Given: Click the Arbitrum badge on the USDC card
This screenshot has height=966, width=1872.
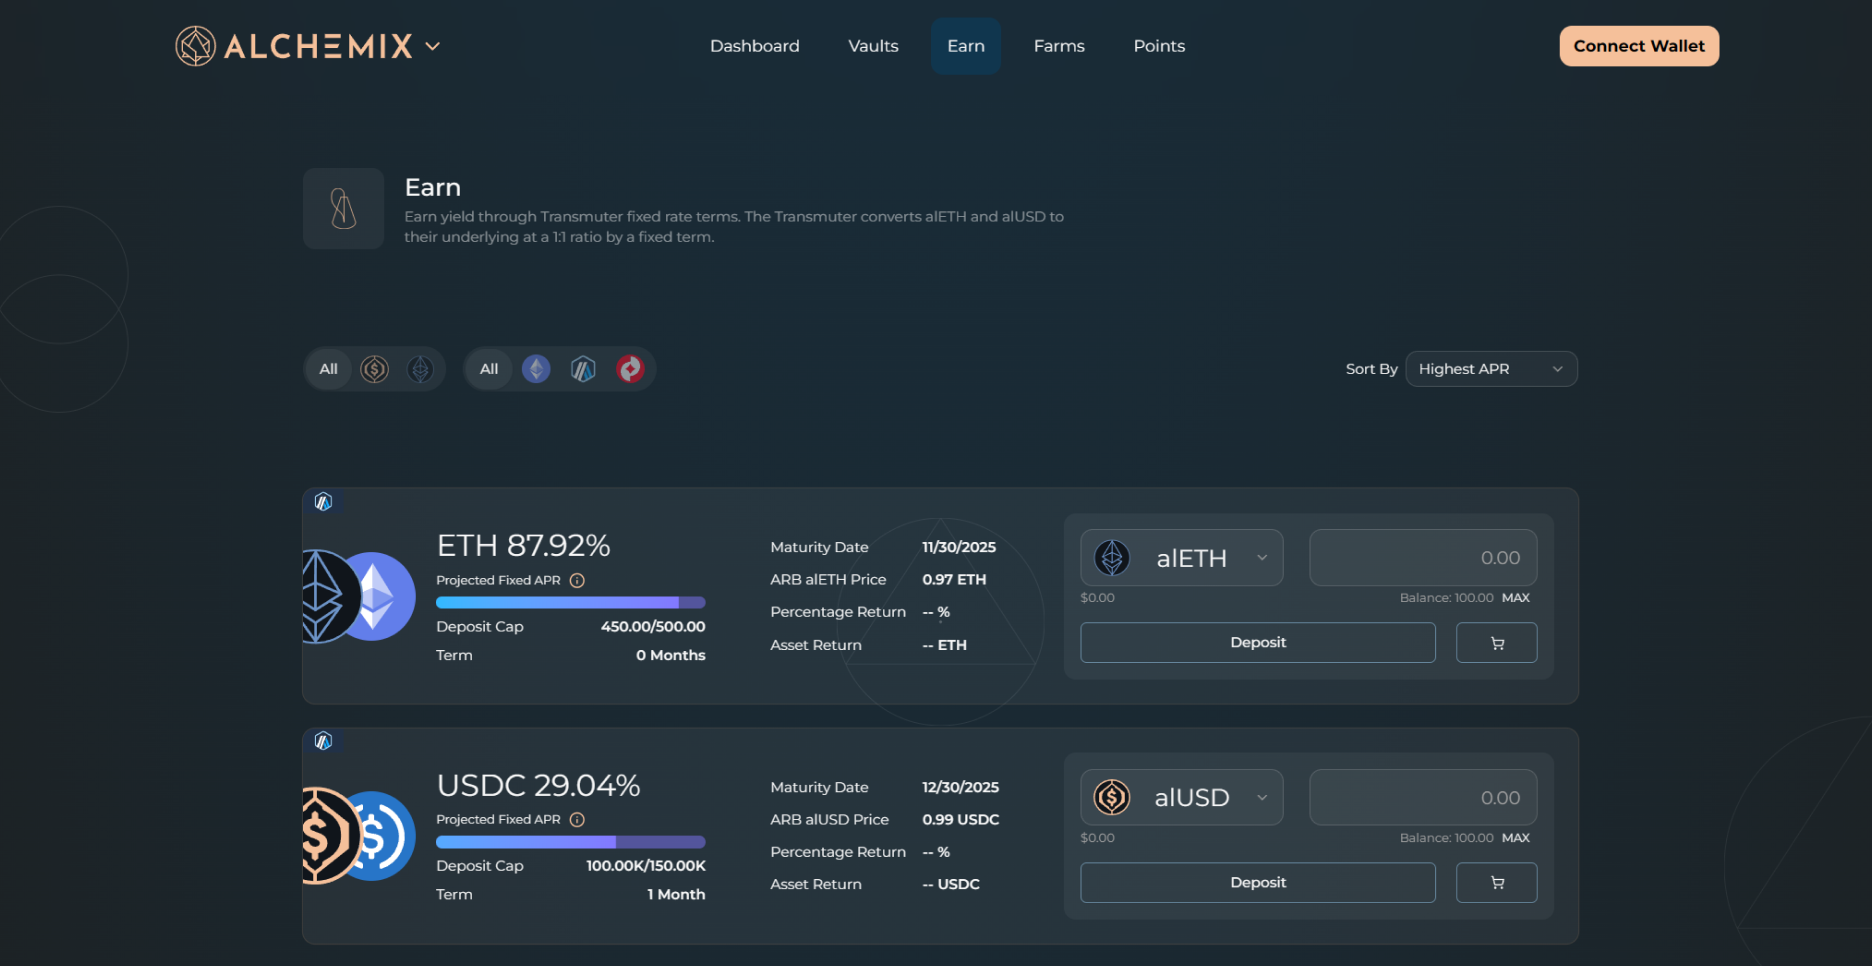Looking at the screenshot, I should click(323, 742).
